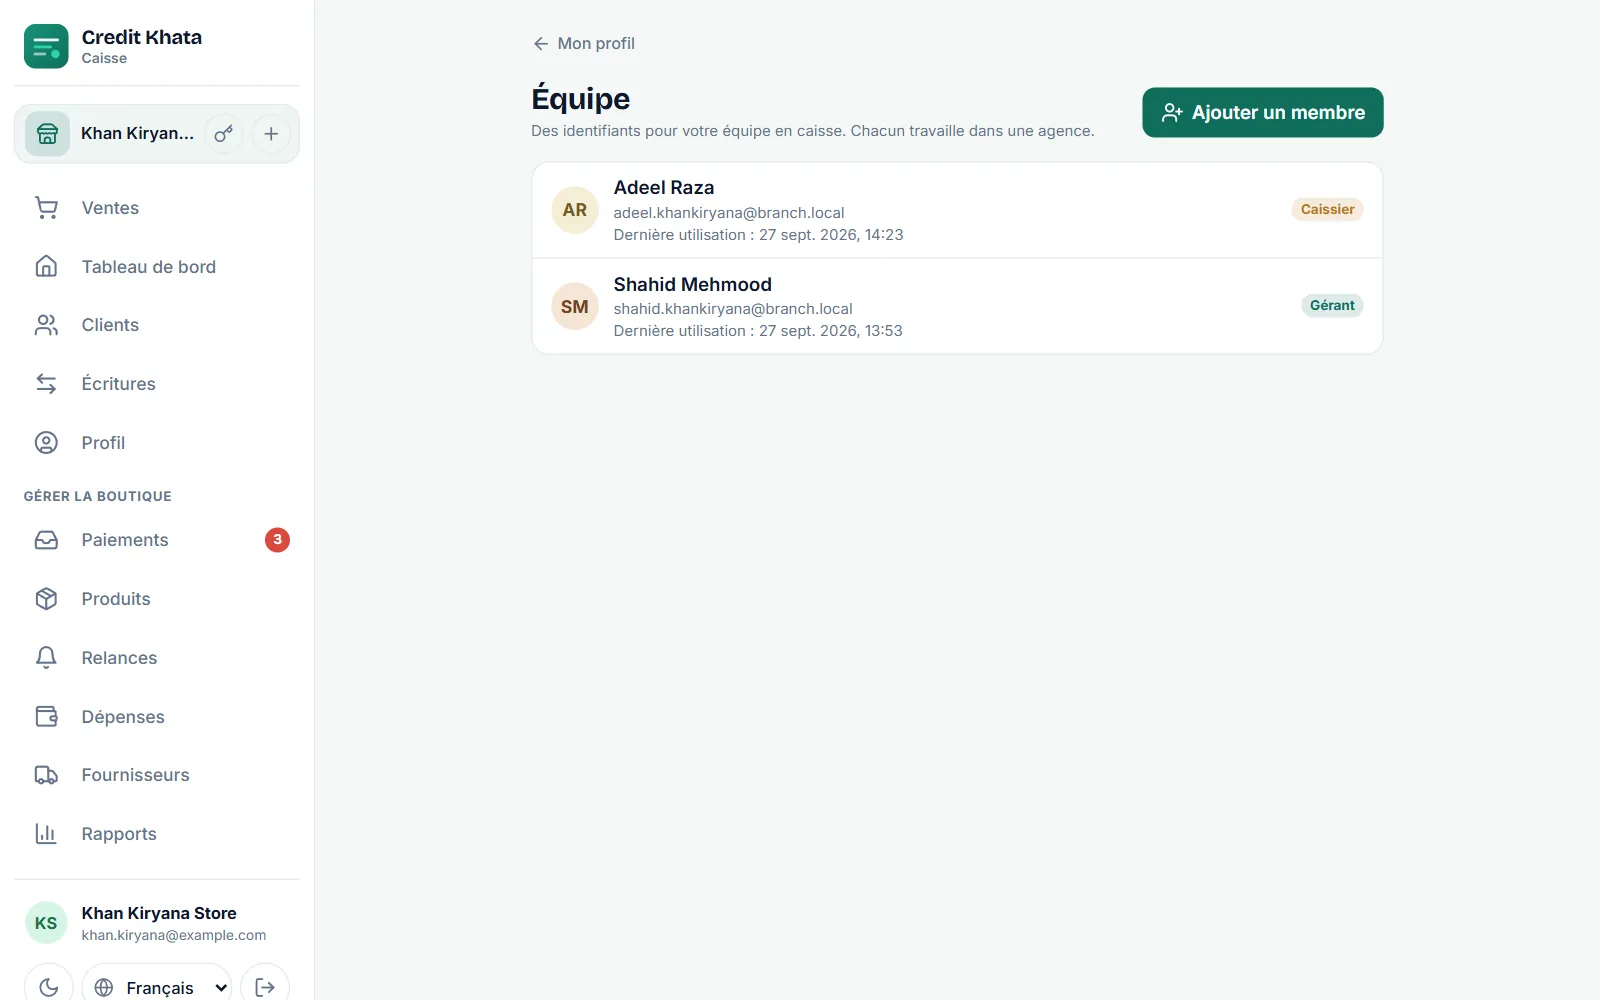This screenshot has height=1000, width=1600.
Task: Click the Khan Kiryana store selector icon
Action: coord(47,134)
